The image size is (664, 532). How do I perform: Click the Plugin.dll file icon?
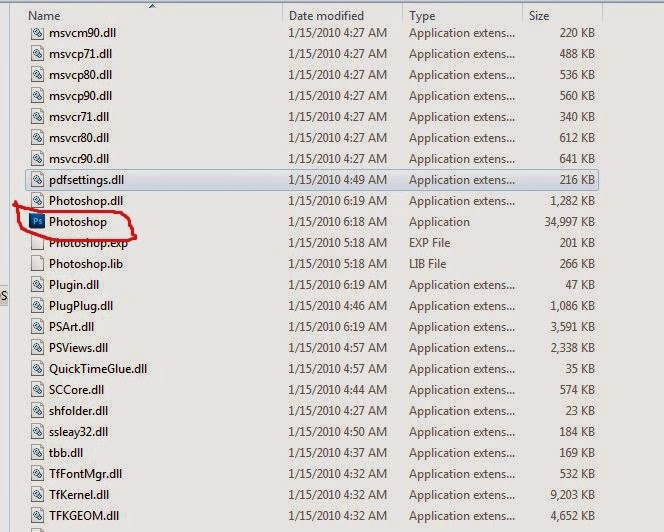(37, 285)
